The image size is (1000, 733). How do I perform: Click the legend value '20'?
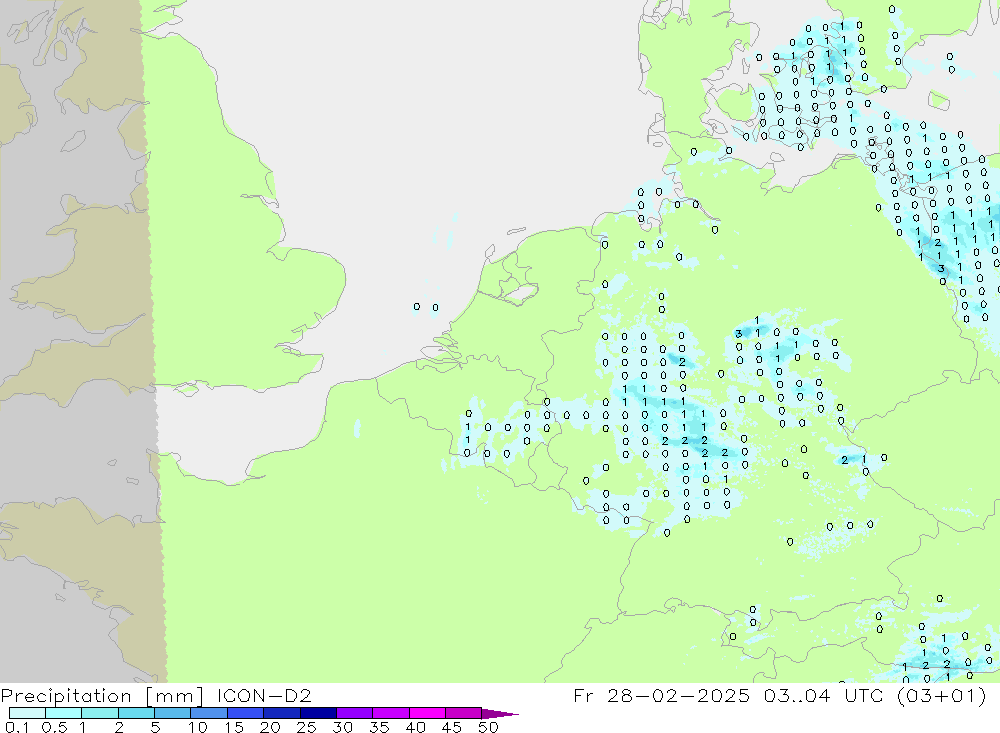[x=270, y=727]
